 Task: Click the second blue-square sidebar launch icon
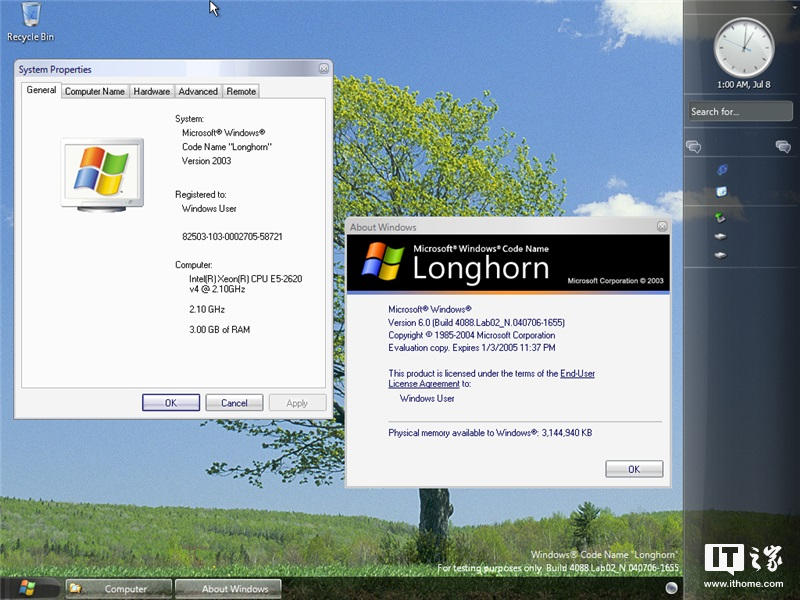(x=721, y=192)
